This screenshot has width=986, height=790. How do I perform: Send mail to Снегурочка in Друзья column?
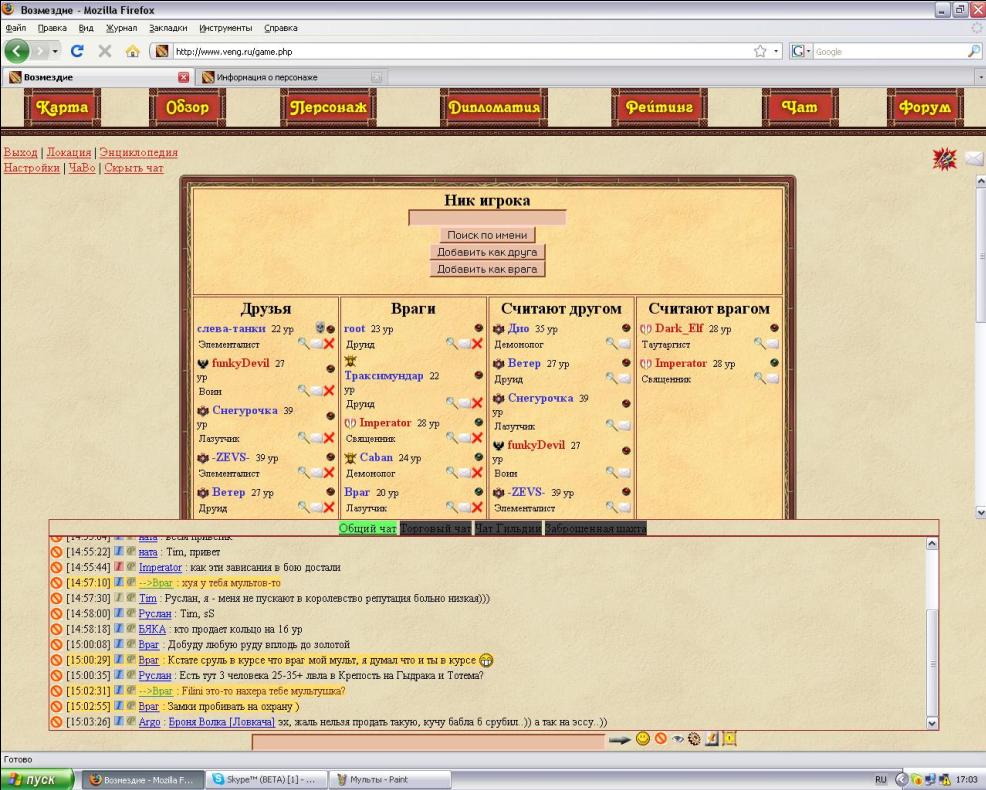316,438
